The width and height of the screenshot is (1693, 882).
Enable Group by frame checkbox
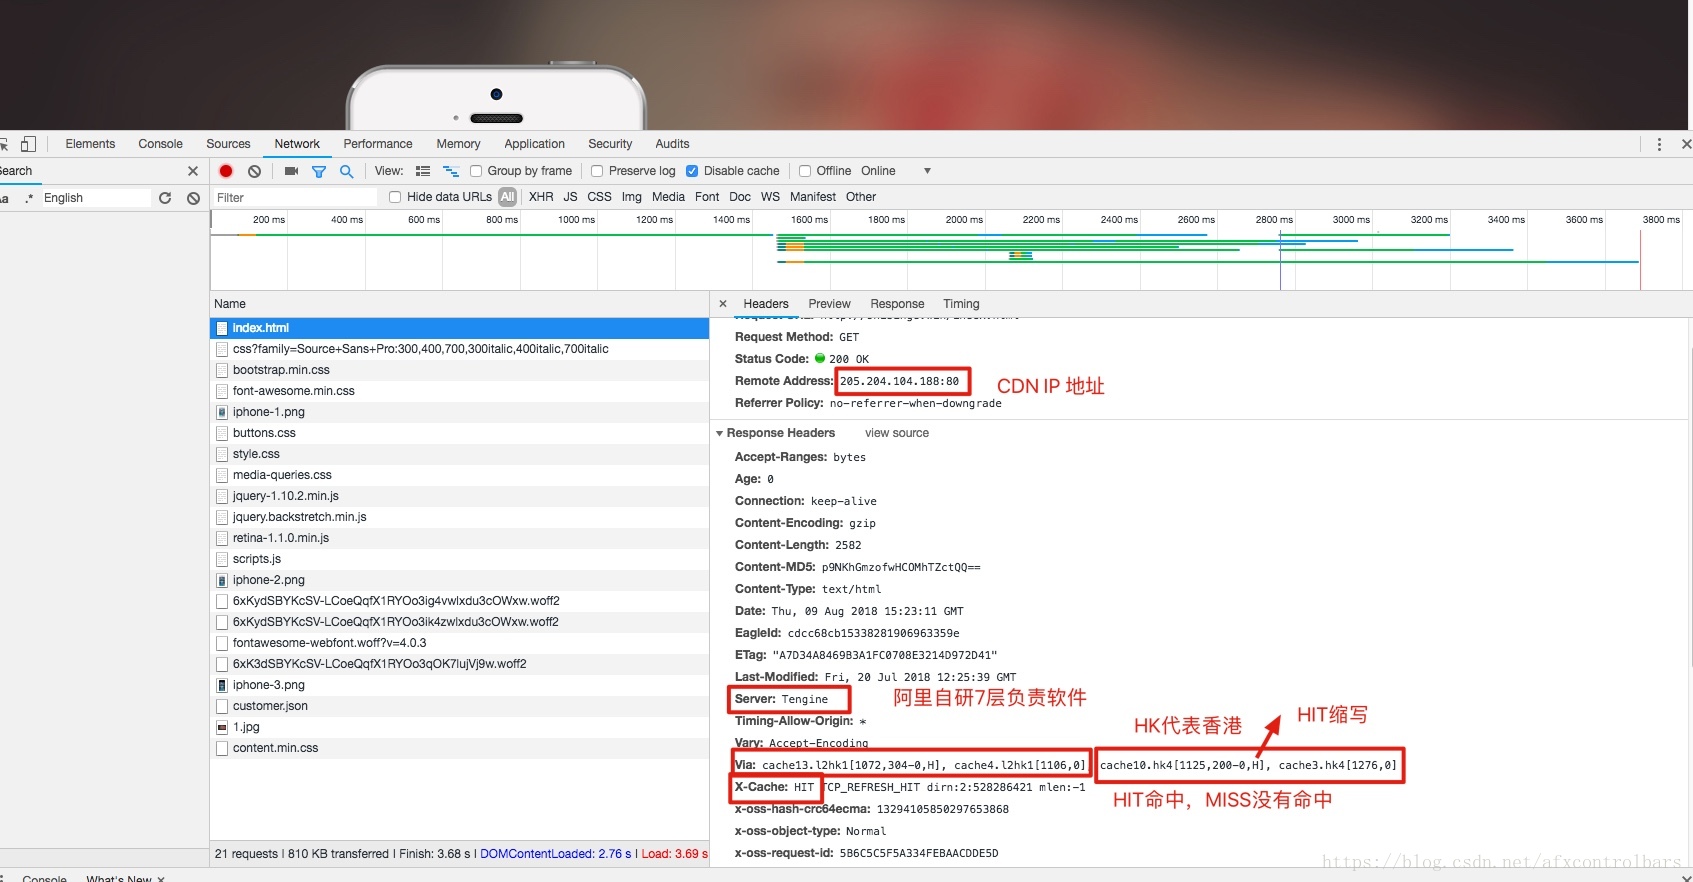tap(476, 171)
